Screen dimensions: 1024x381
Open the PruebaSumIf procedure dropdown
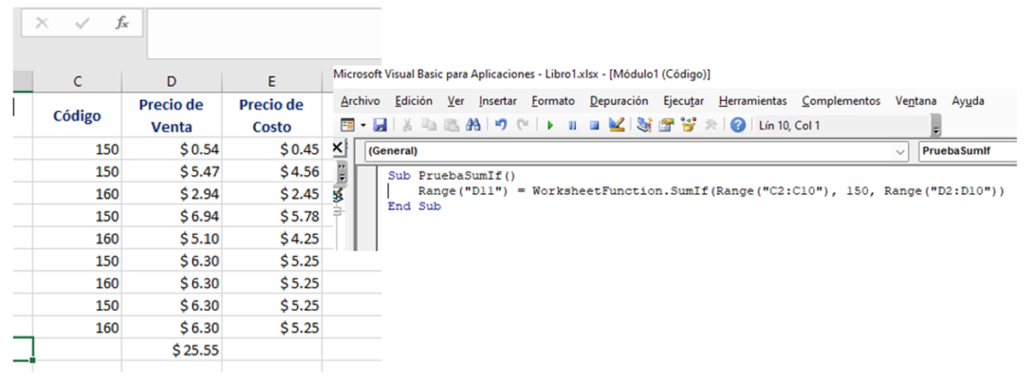(x=967, y=152)
